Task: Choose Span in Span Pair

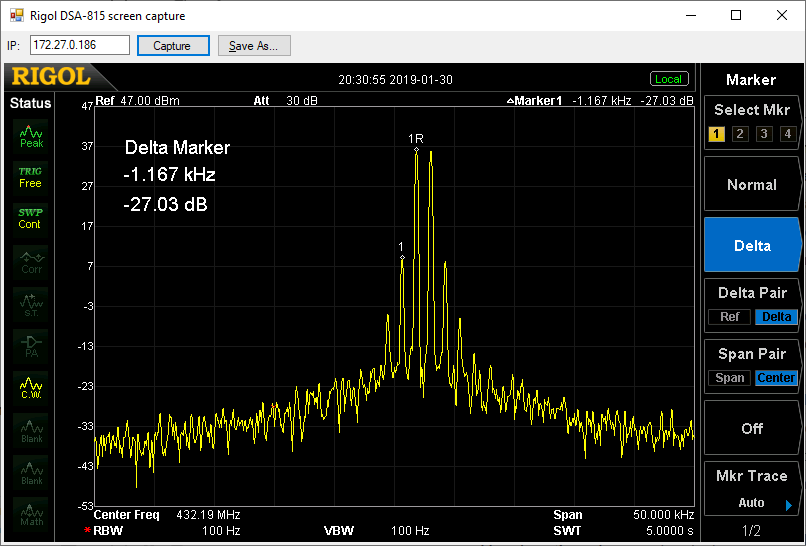Action: [729, 378]
